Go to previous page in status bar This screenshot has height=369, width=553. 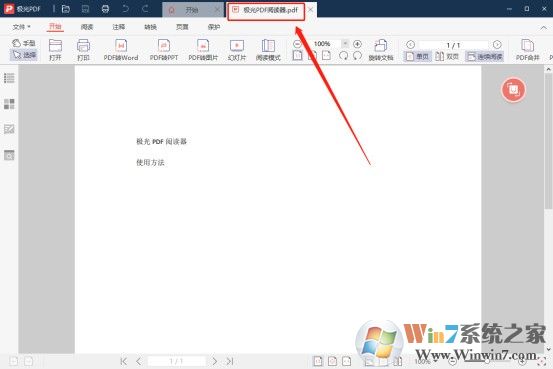[x=139, y=361]
